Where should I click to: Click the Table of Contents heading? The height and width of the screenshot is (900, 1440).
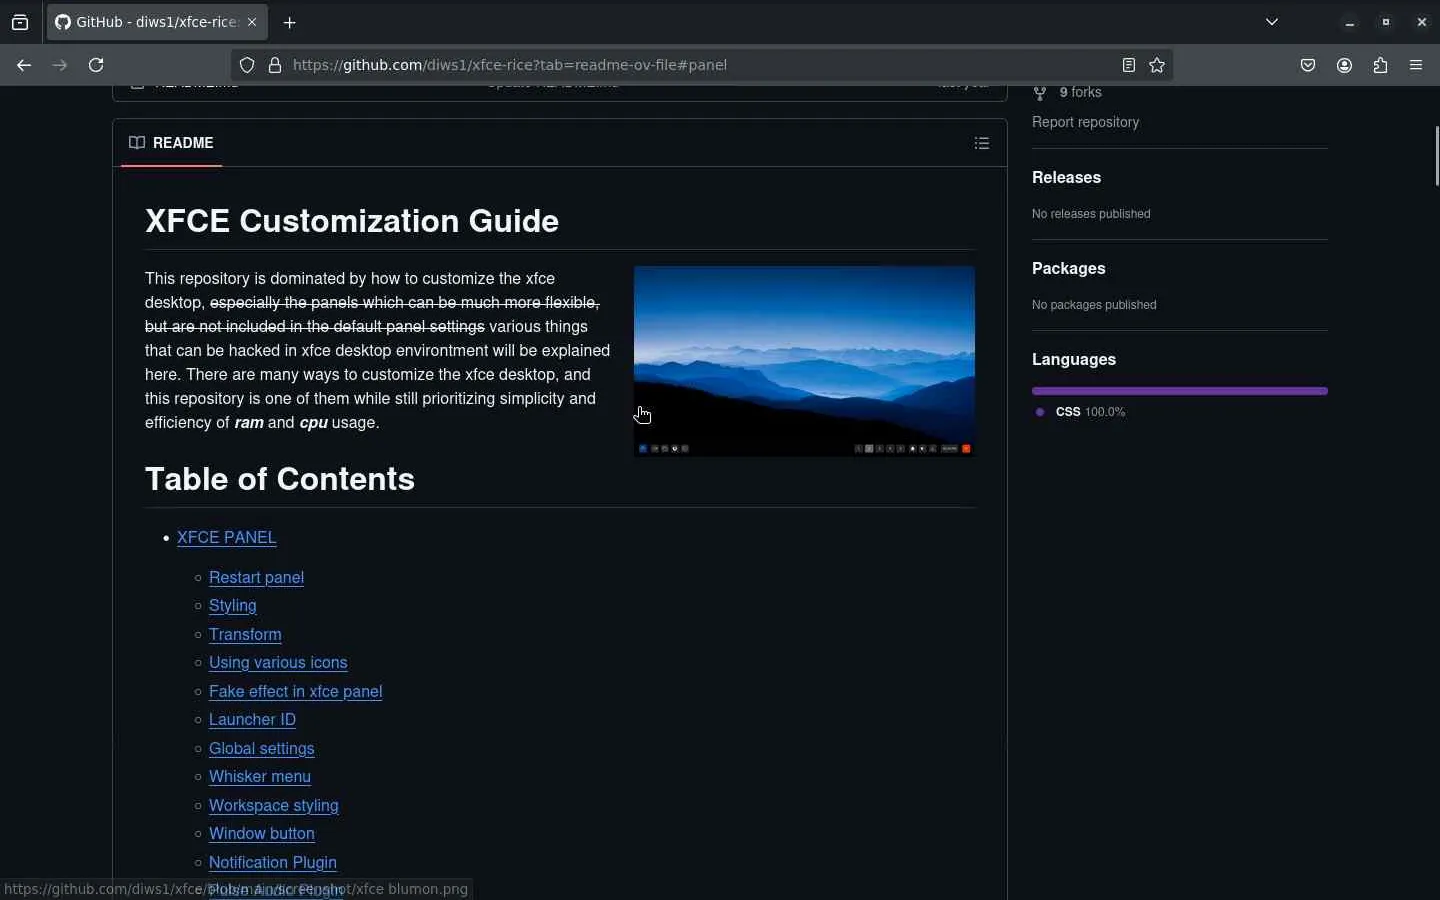pos(280,479)
